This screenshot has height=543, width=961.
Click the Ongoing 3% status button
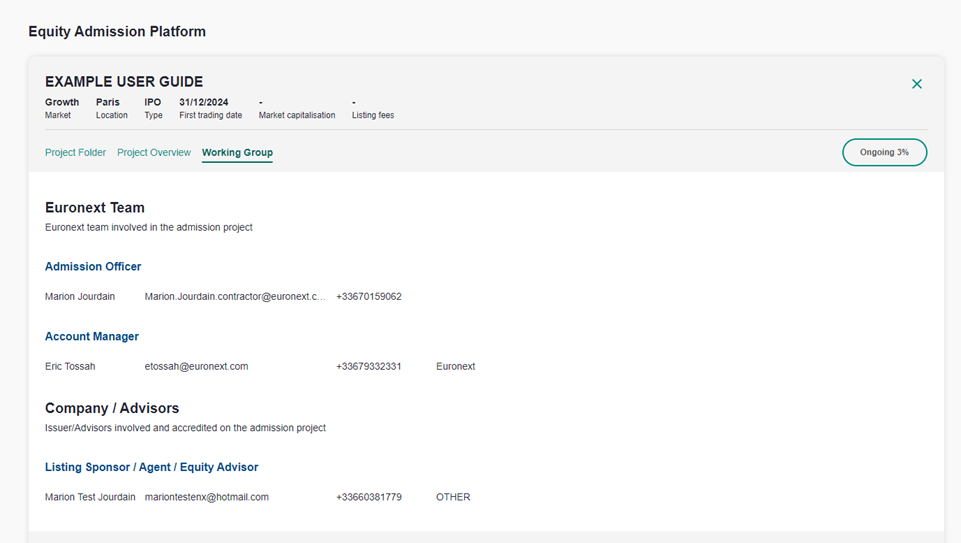tap(884, 152)
